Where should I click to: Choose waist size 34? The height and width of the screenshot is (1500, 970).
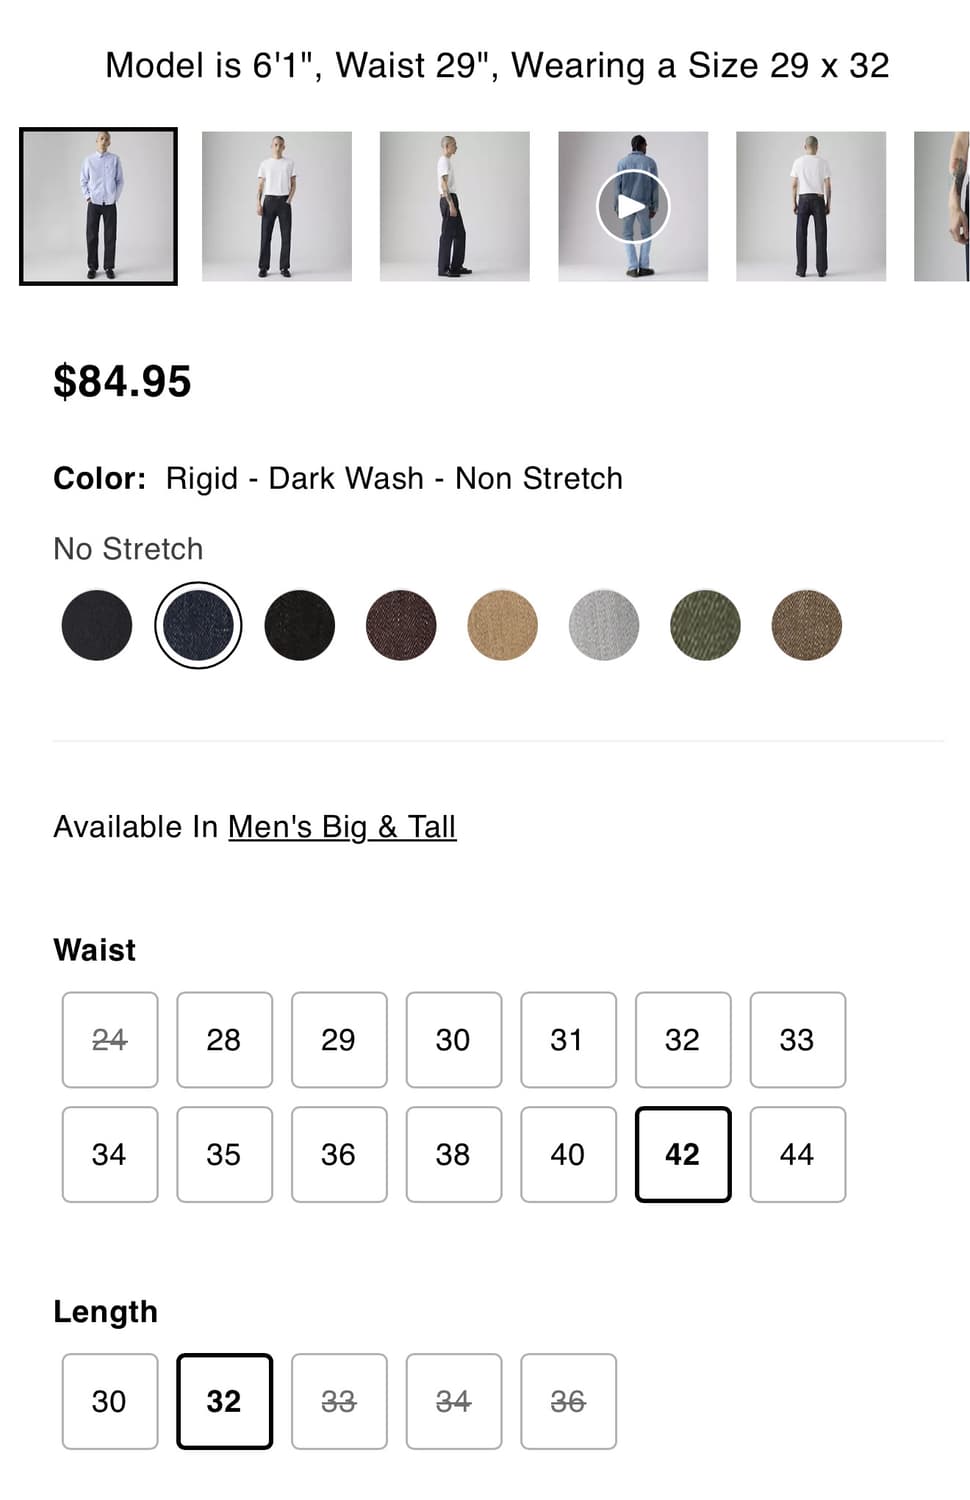point(110,1154)
